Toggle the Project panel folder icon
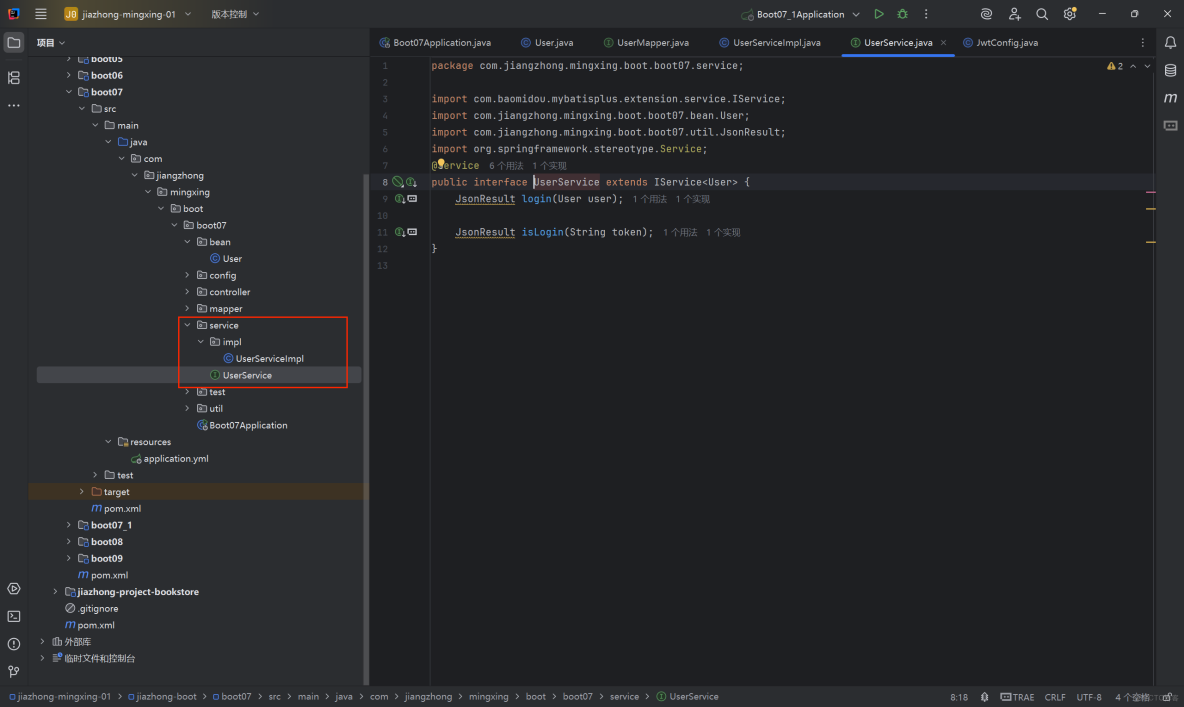1184x707 pixels. pos(13,43)
